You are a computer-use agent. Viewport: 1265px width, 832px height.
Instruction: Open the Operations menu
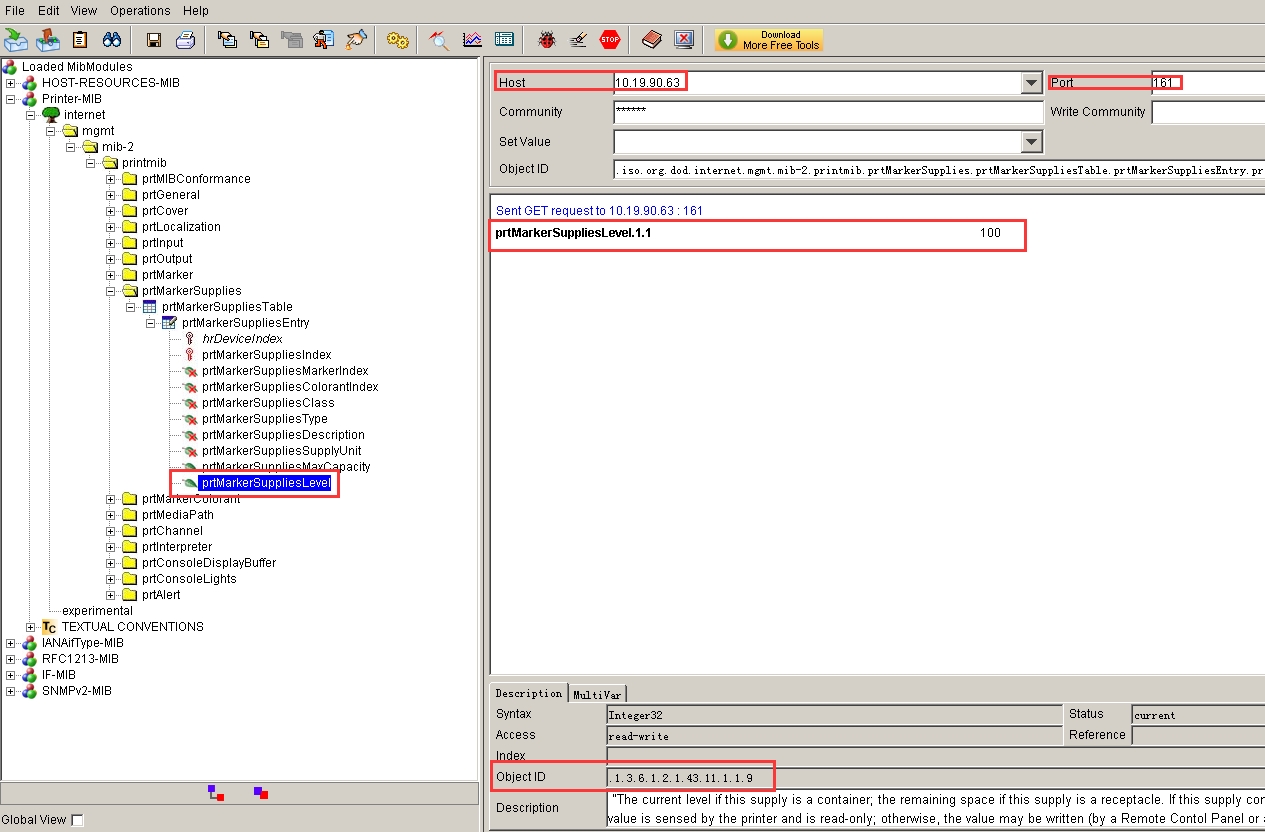click(x=140, y=11)
